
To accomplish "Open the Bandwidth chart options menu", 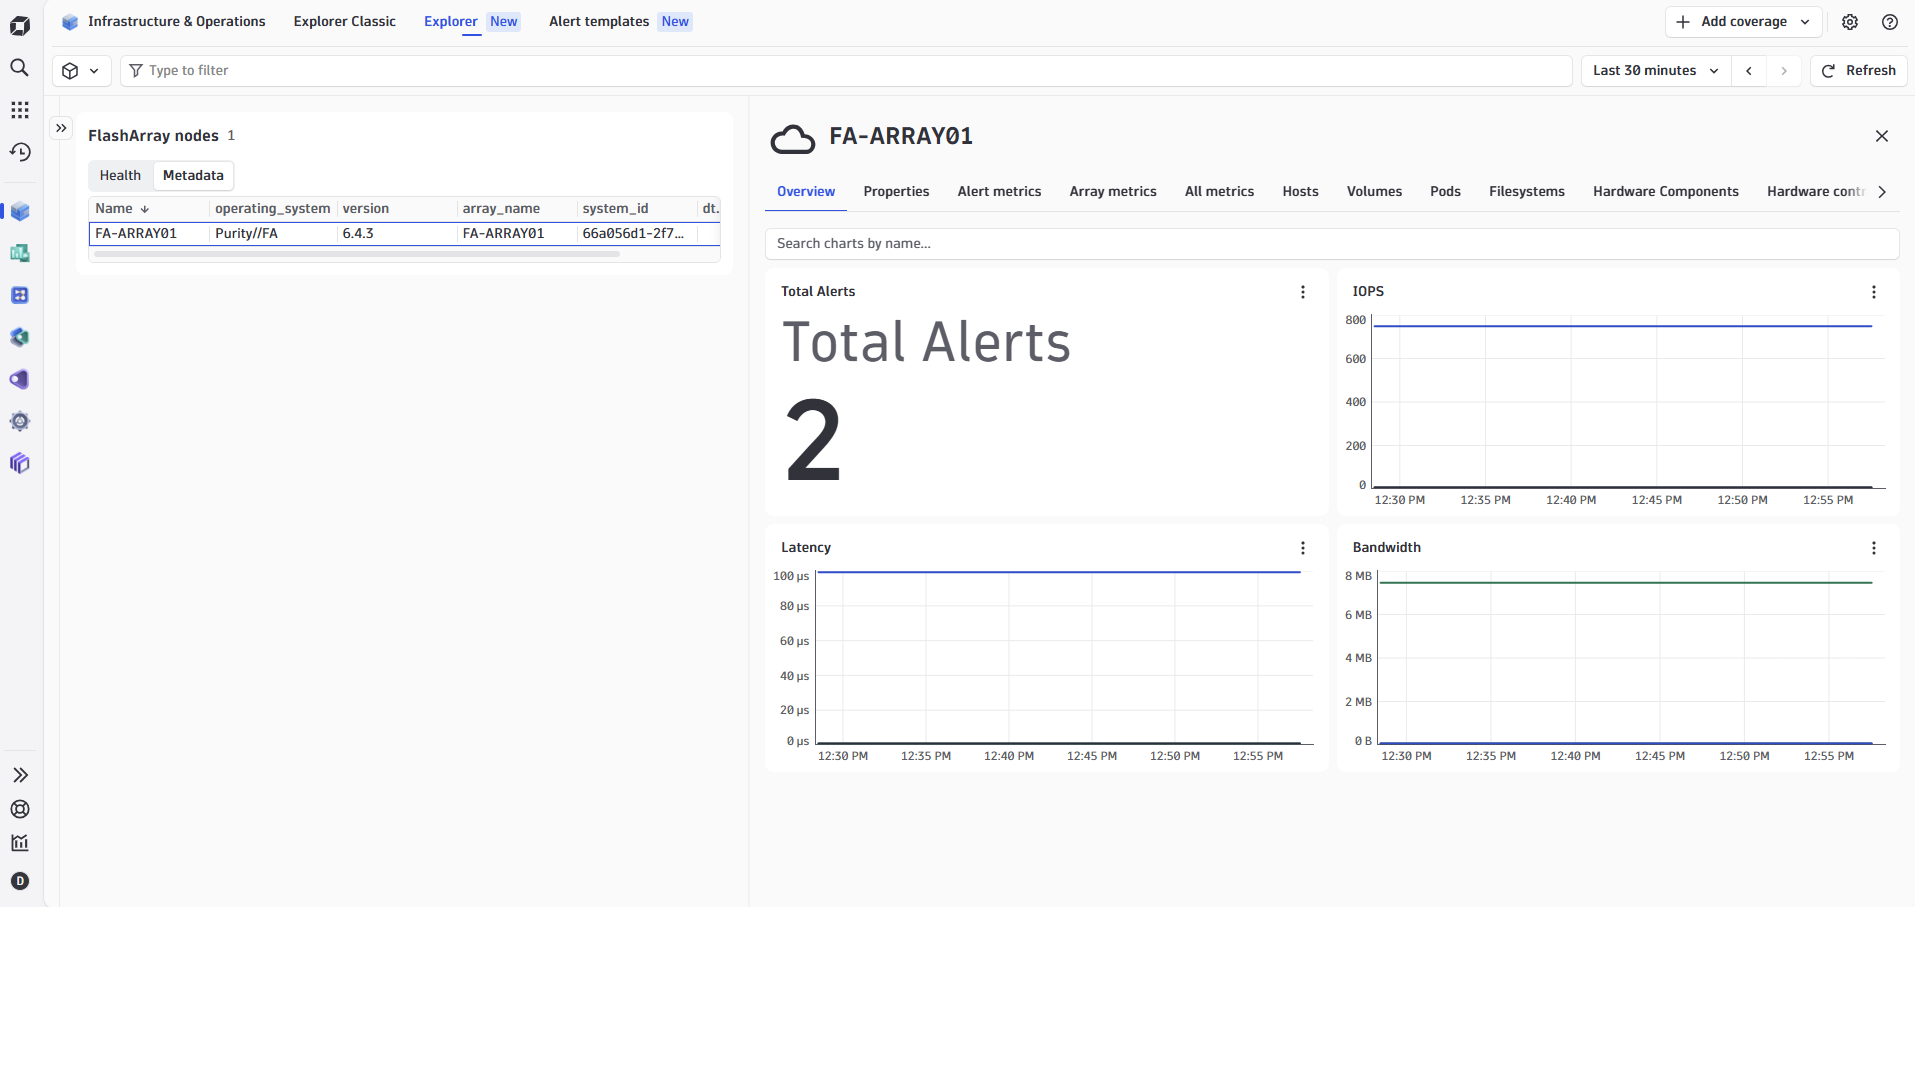I will 1873,548.
